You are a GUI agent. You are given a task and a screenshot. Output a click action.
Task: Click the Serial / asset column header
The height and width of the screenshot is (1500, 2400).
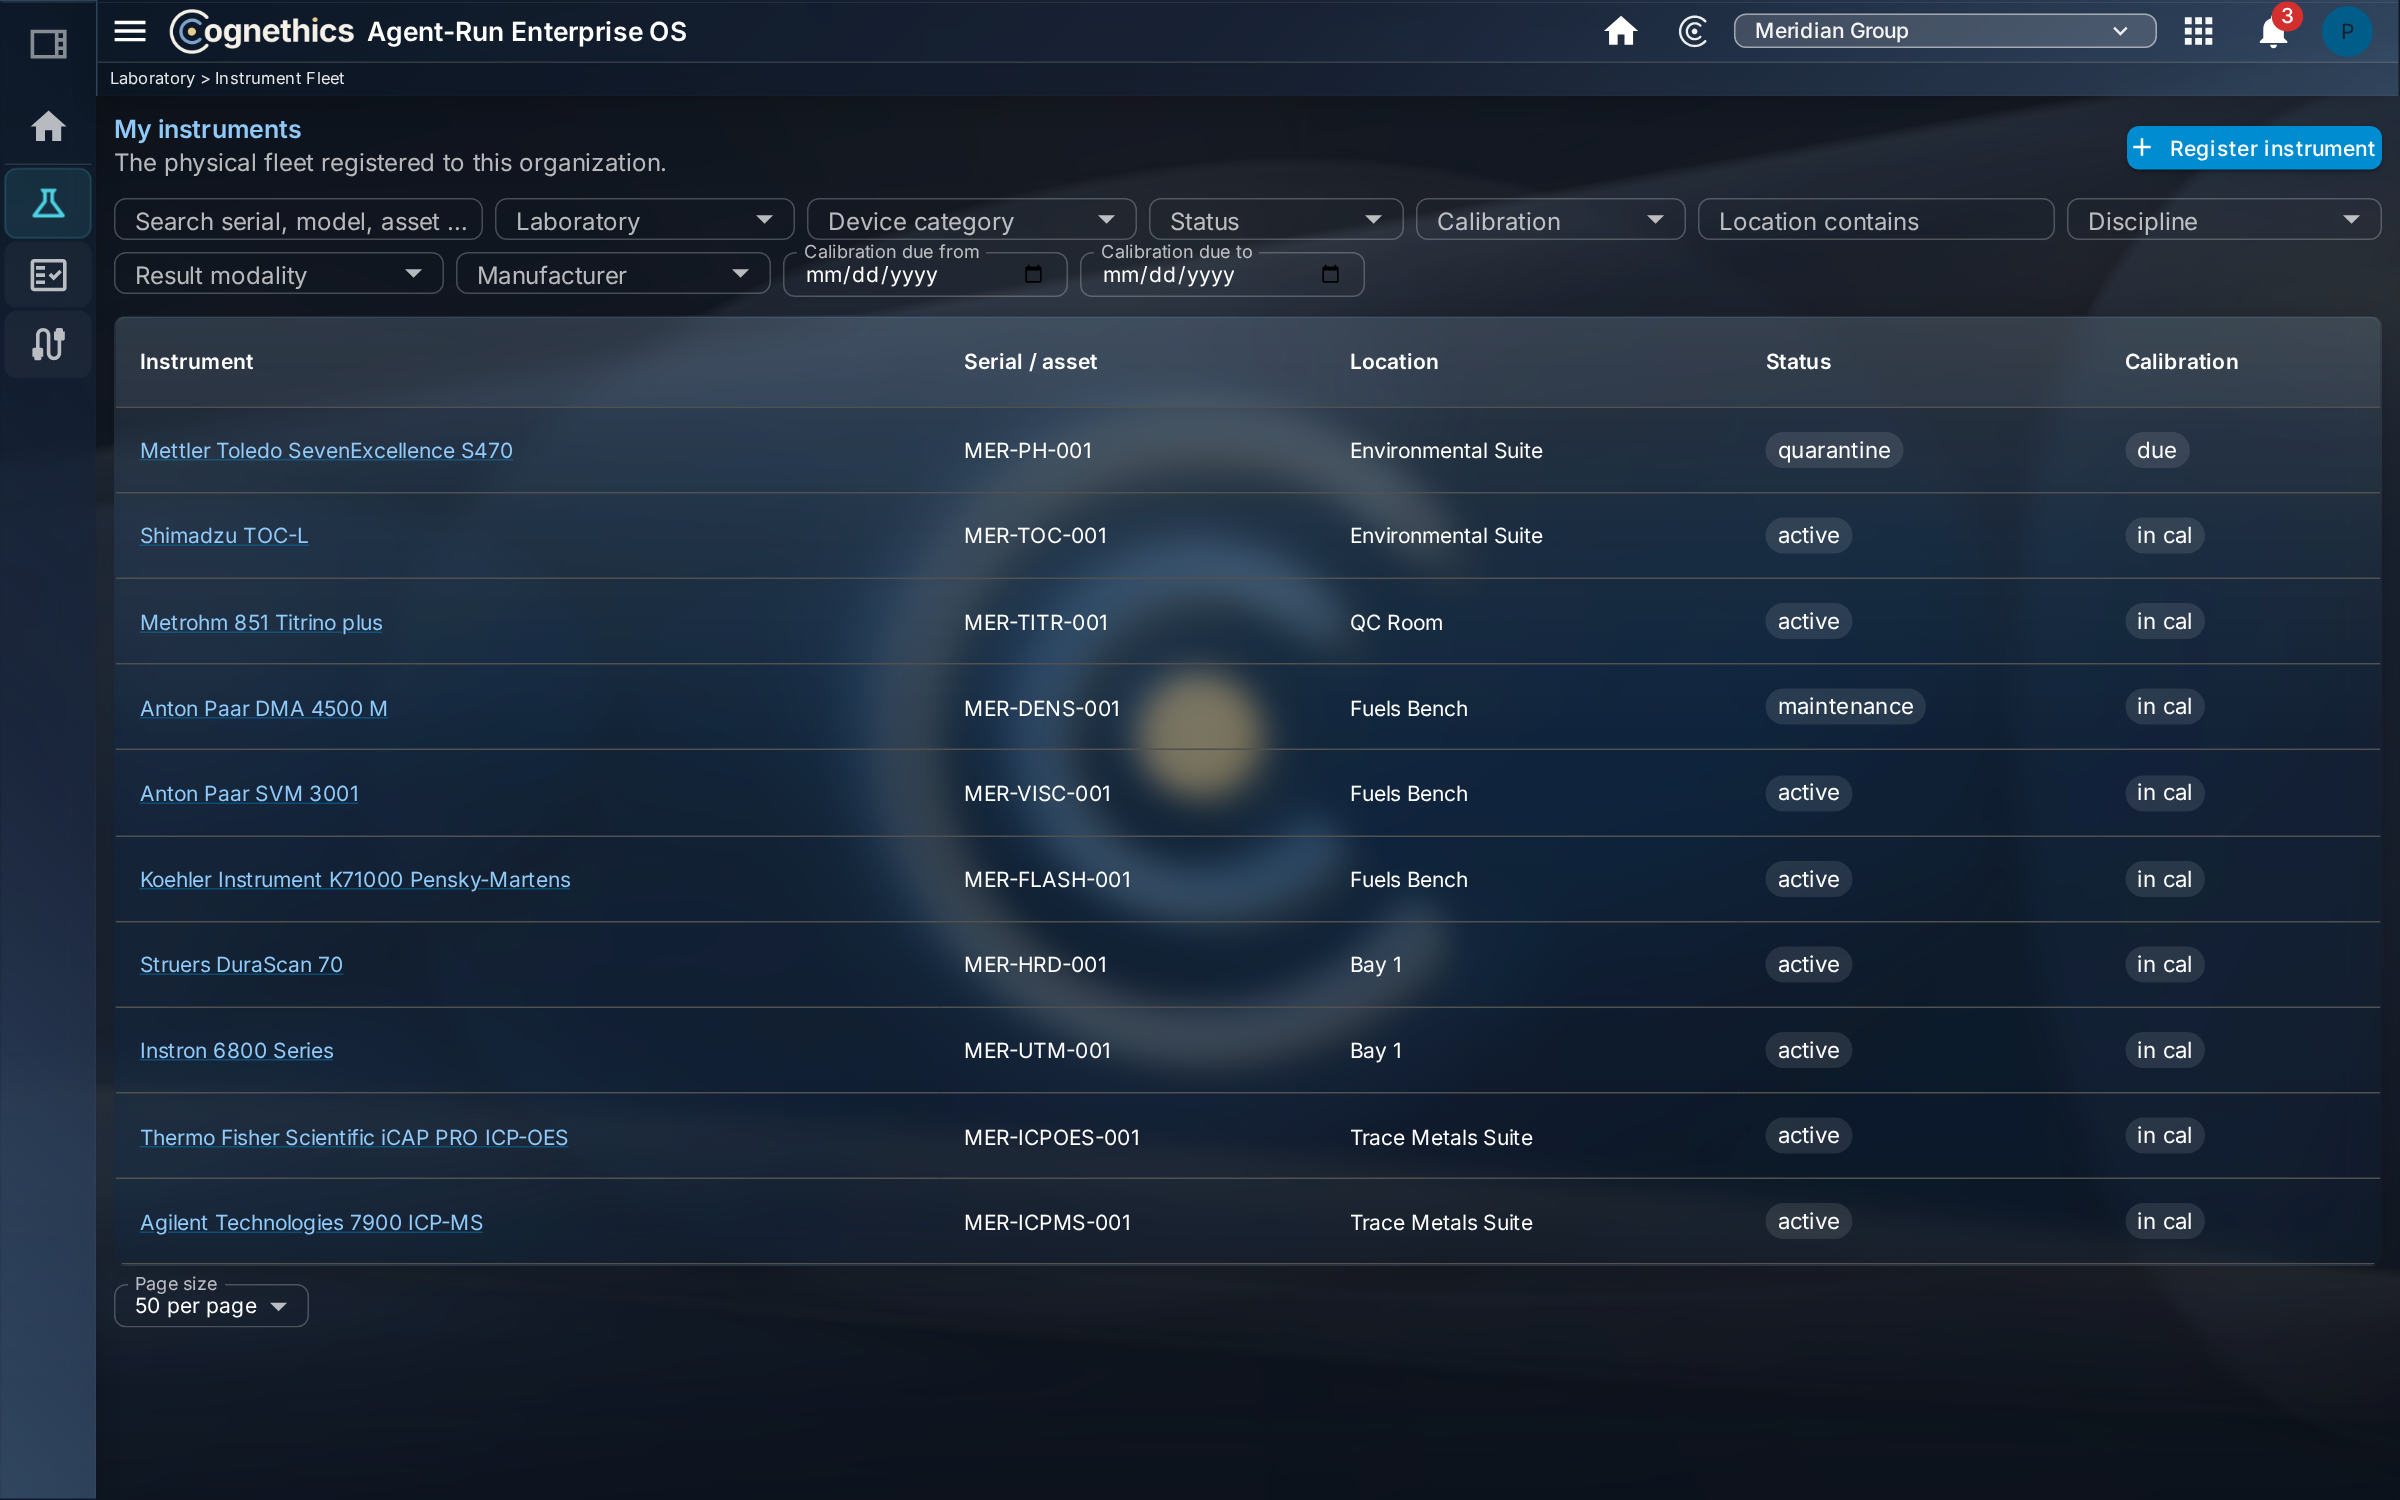[x=1030, y=361]
